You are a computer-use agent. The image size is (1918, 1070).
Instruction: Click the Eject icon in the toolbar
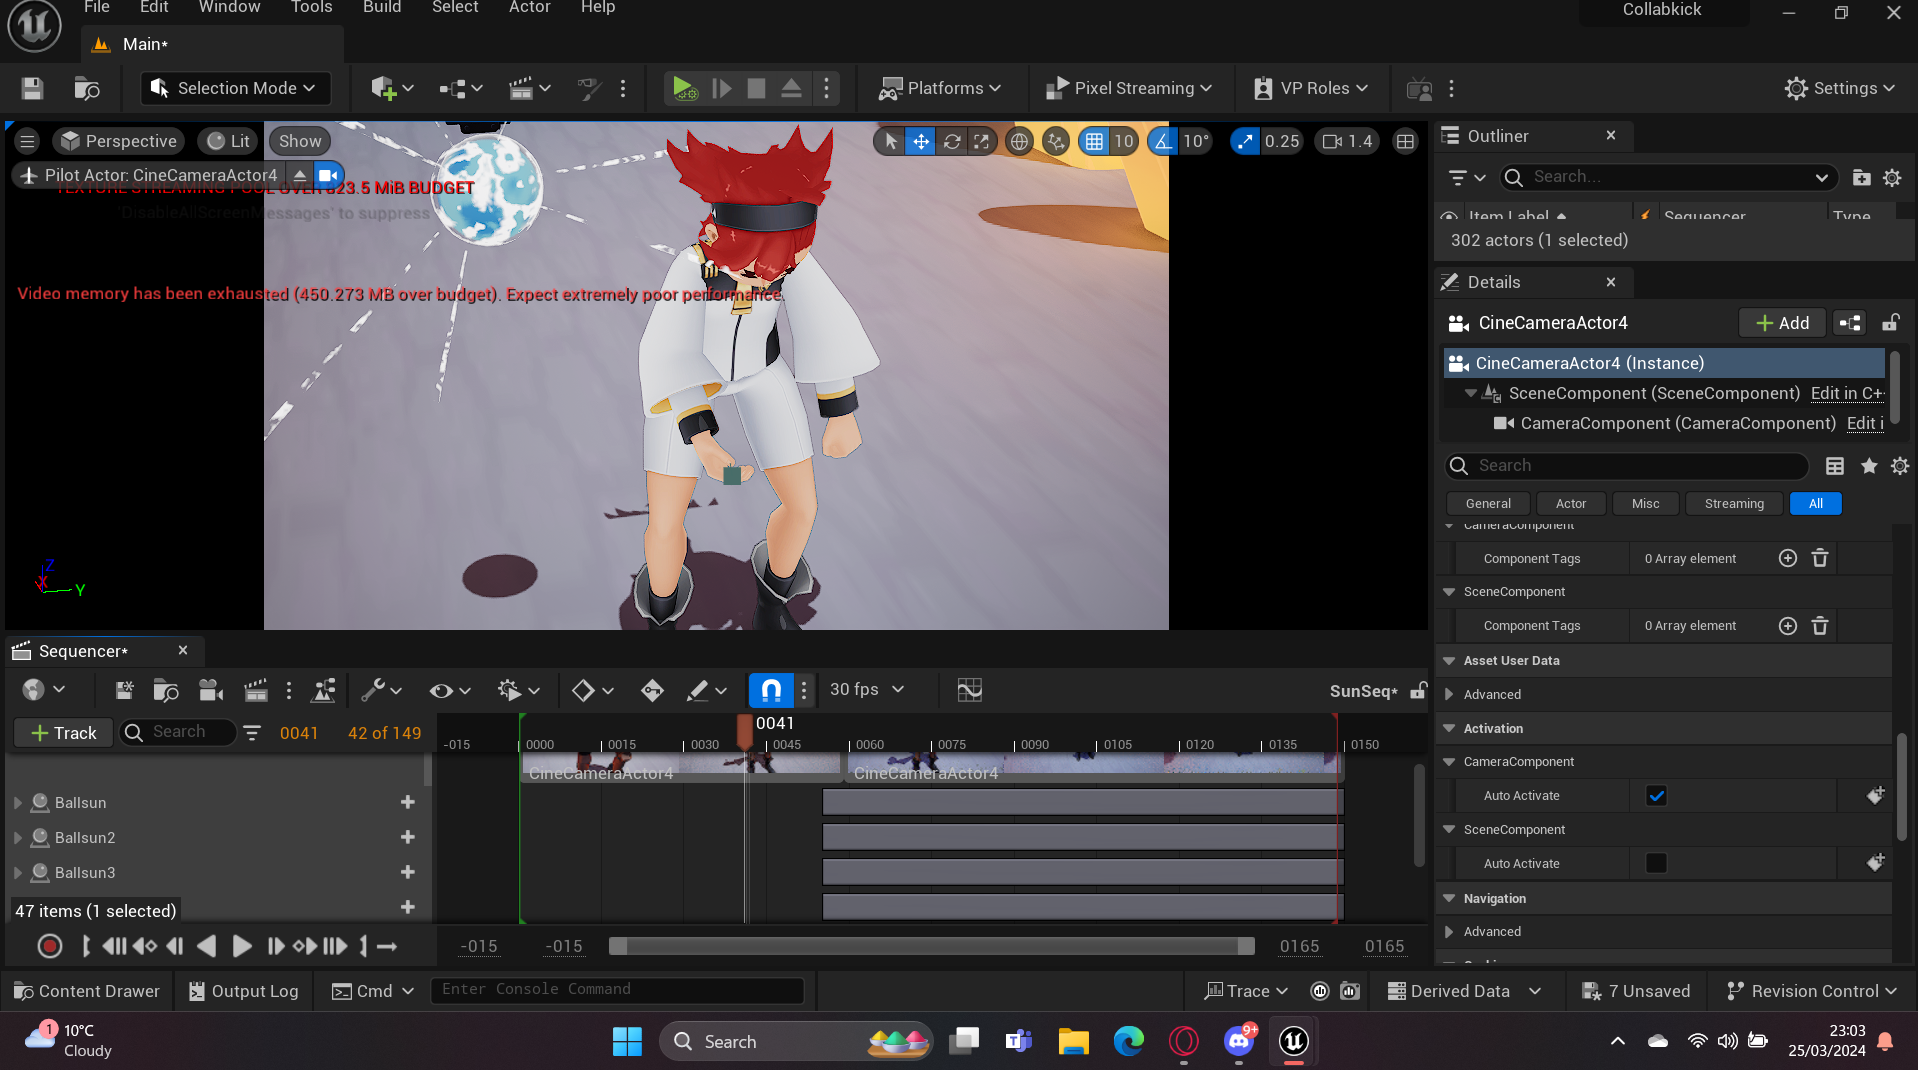pos(791,88)
